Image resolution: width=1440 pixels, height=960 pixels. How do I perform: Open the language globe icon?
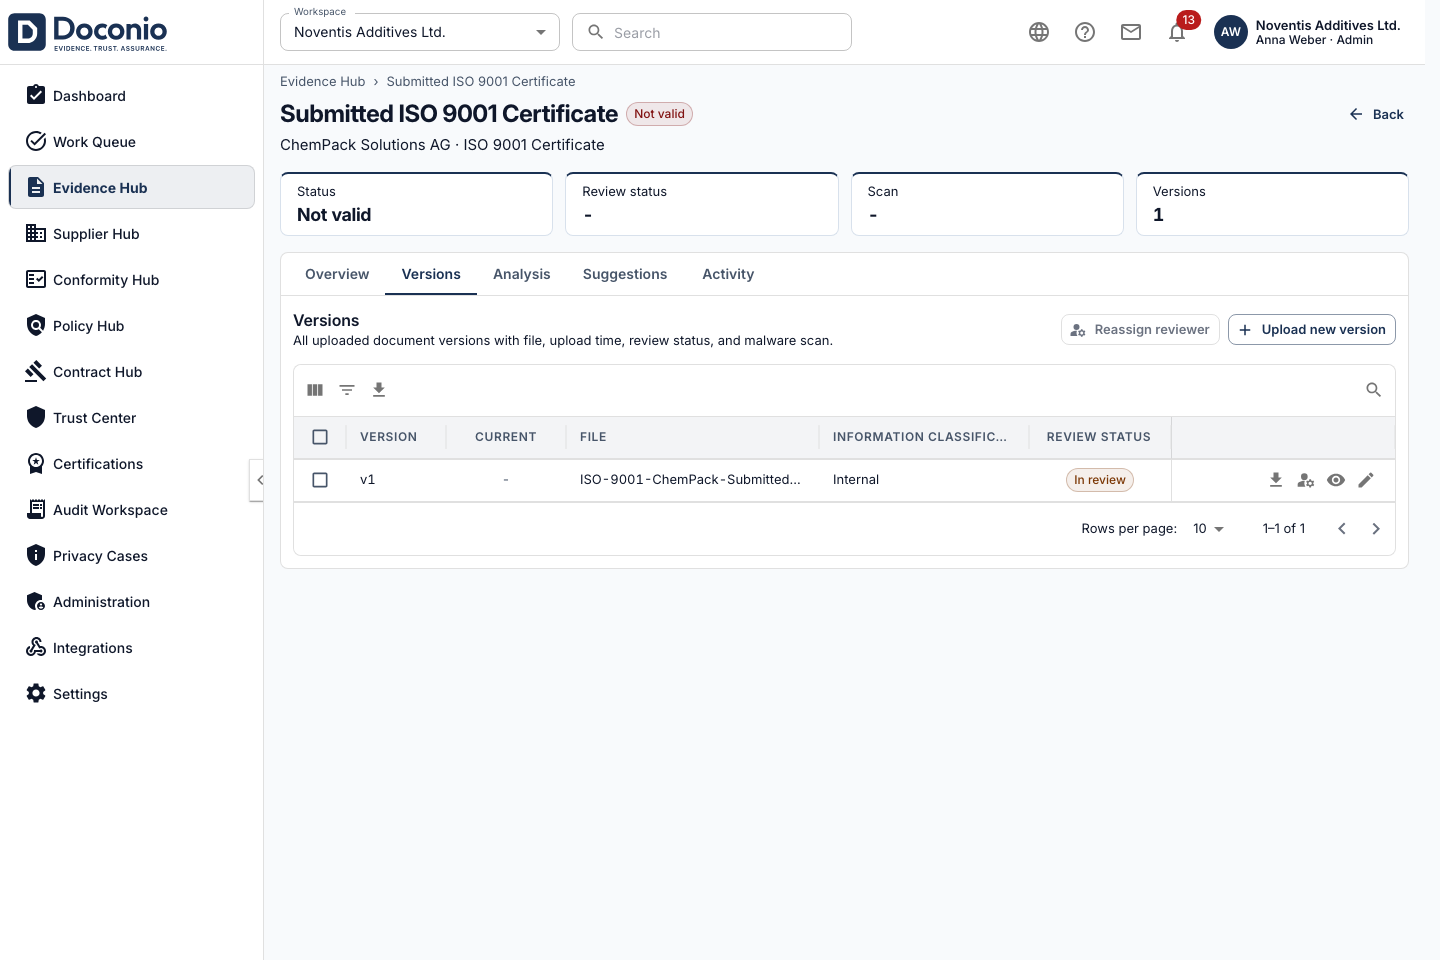pos(1039,32)
